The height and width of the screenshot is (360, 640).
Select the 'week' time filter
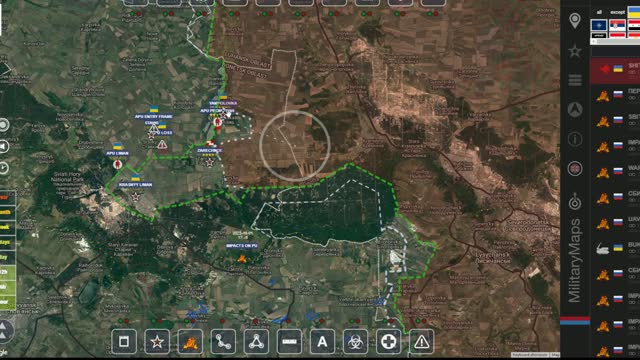pos(7,227)
